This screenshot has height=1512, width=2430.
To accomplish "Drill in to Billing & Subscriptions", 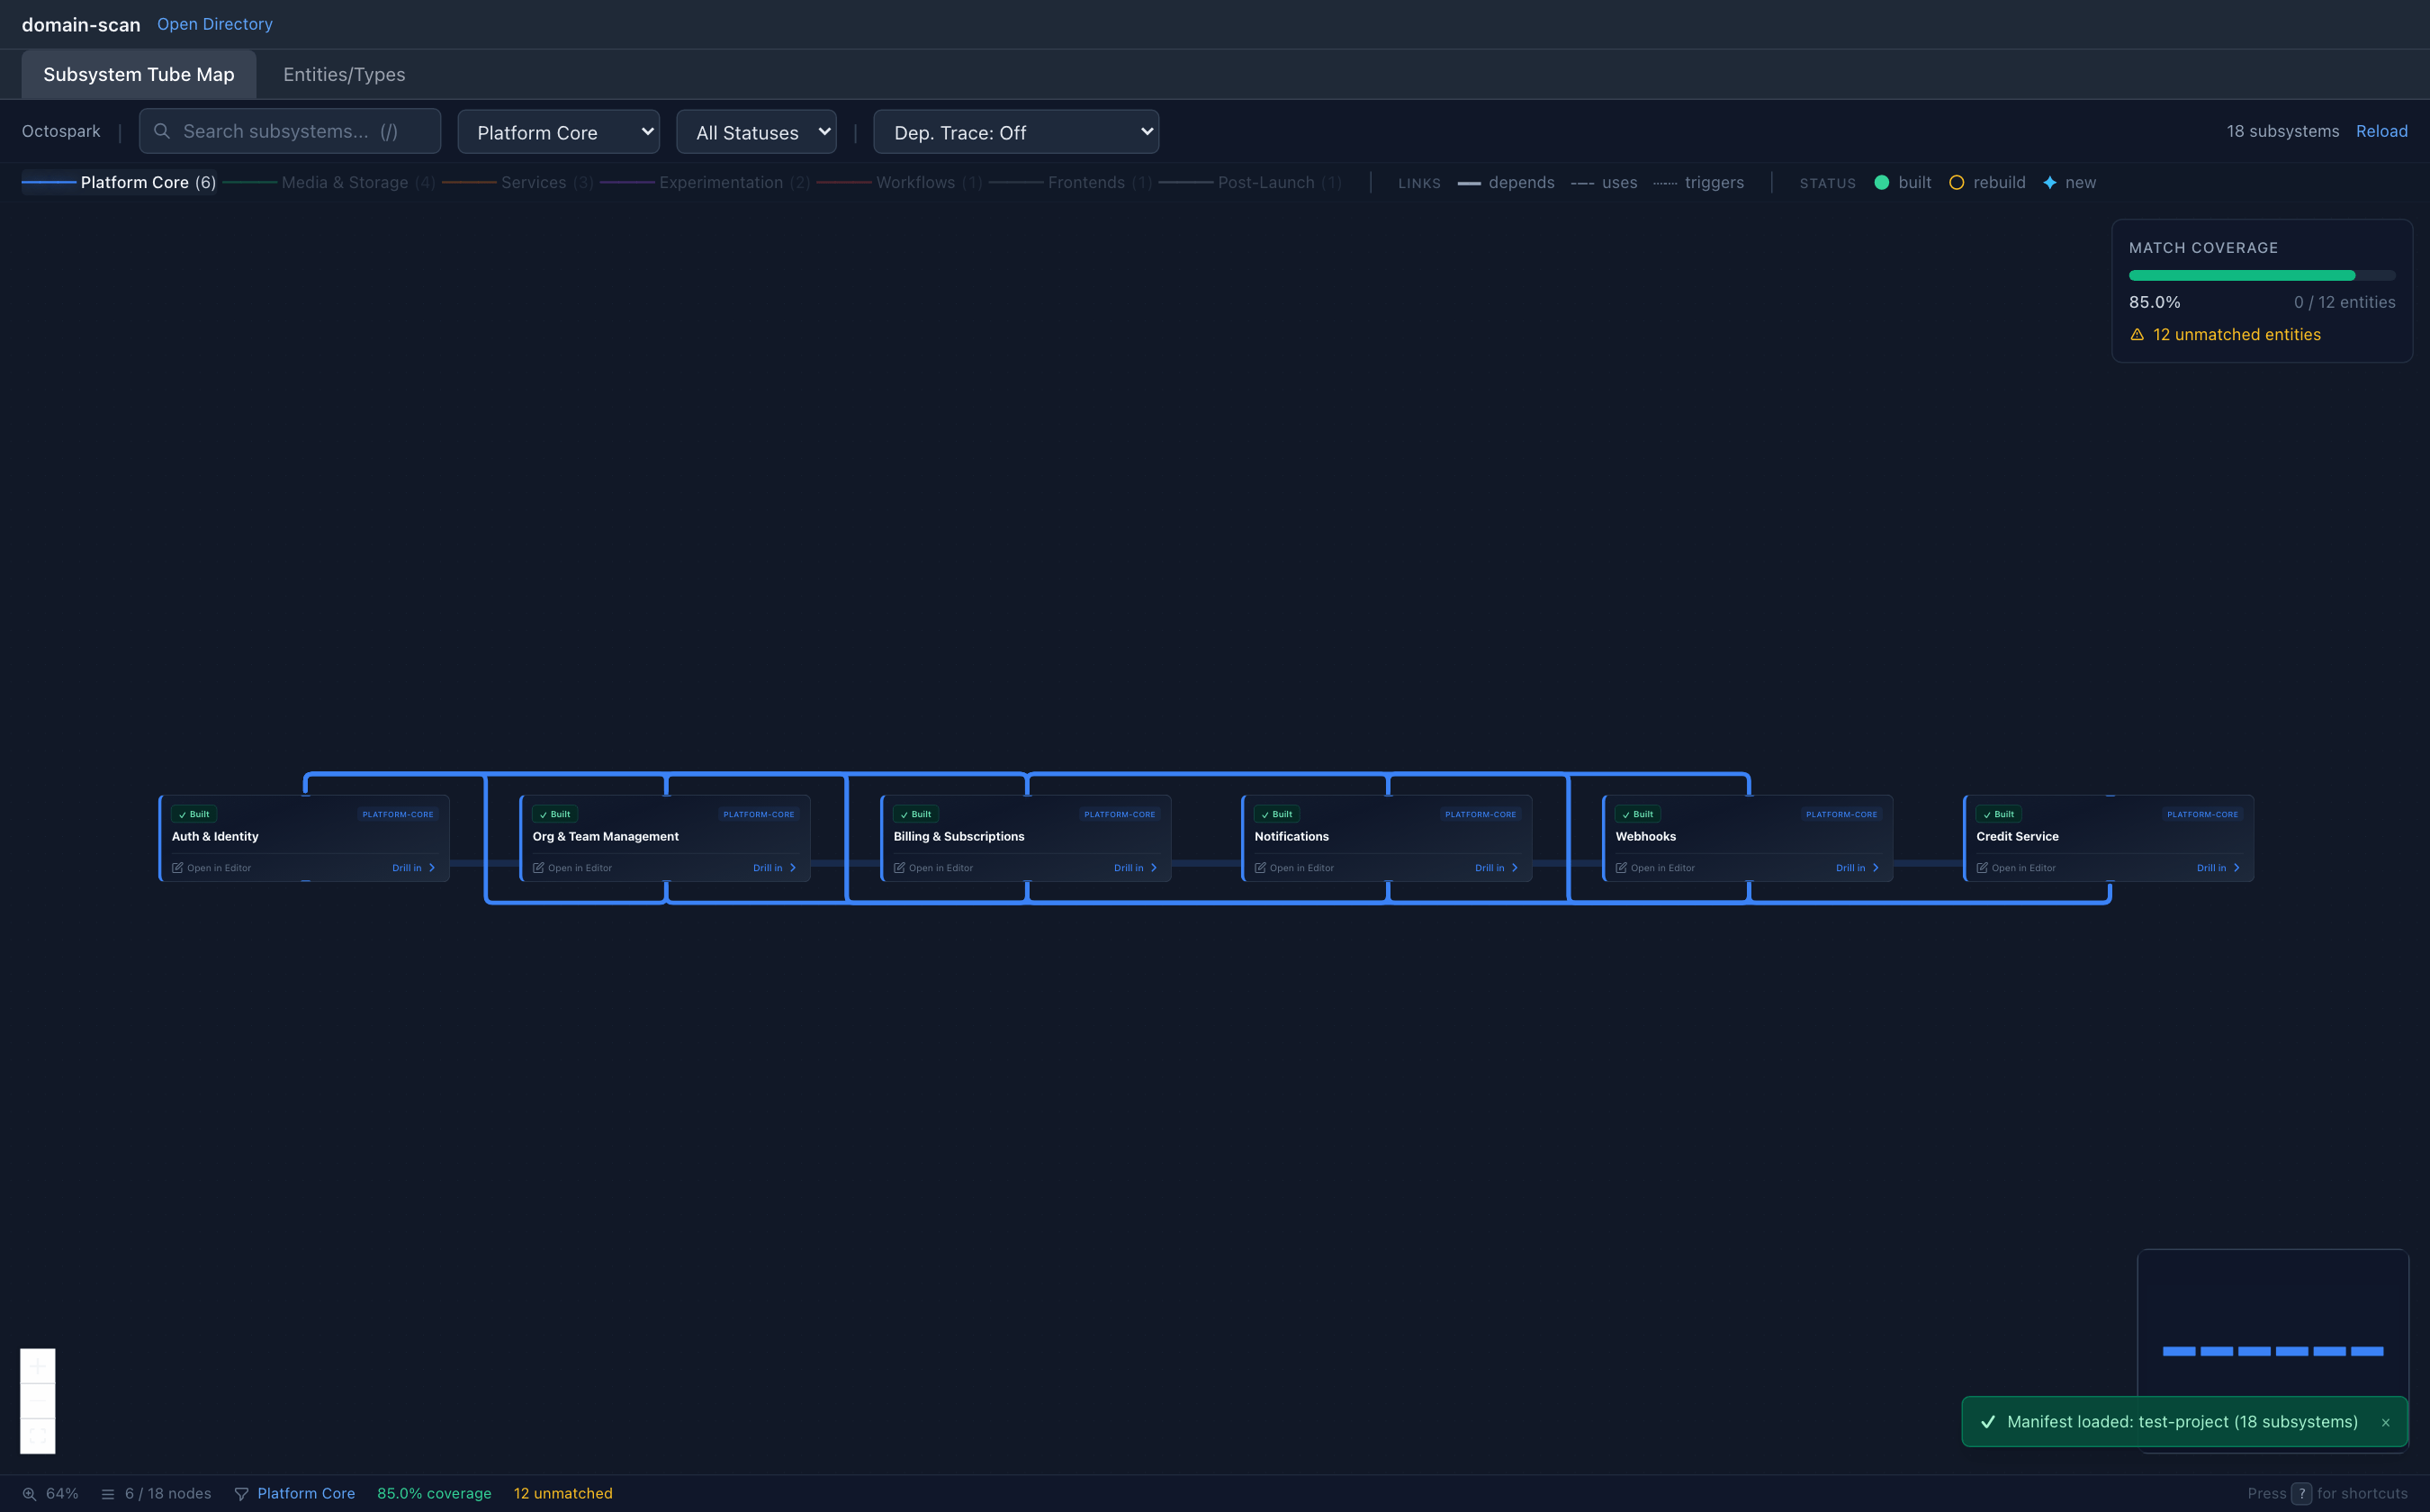I will (x=1136, y=868).
